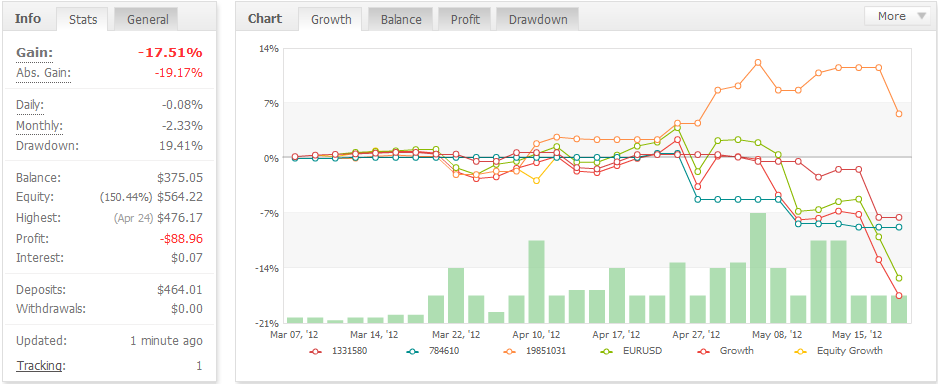Click the -$88.96 profit value
Image resolution: width=938 pixels, height=384 pixels.
tap(181, 239)
